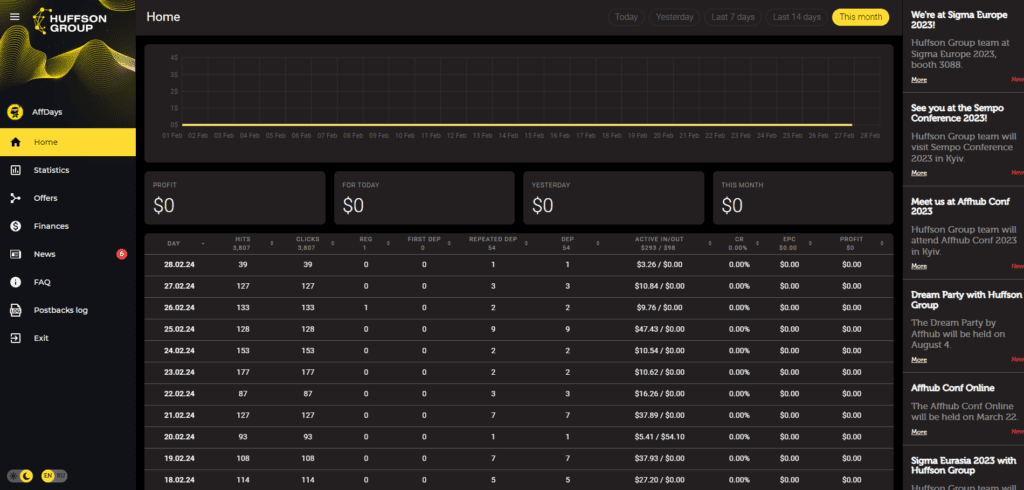Open More link under Dream Party news
The height and width of the screenshot is (490, 1024).
coord(919,360)
